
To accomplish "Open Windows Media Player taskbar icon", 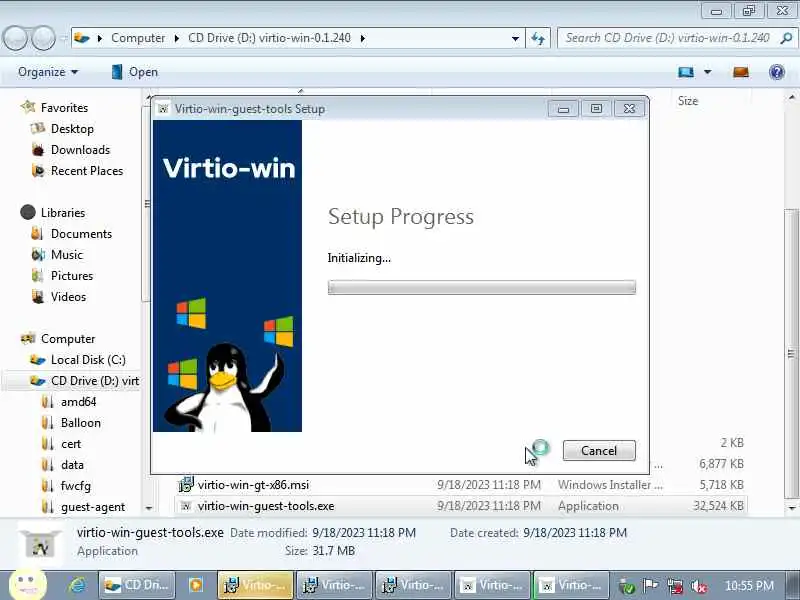I will (x=195, y=585).
